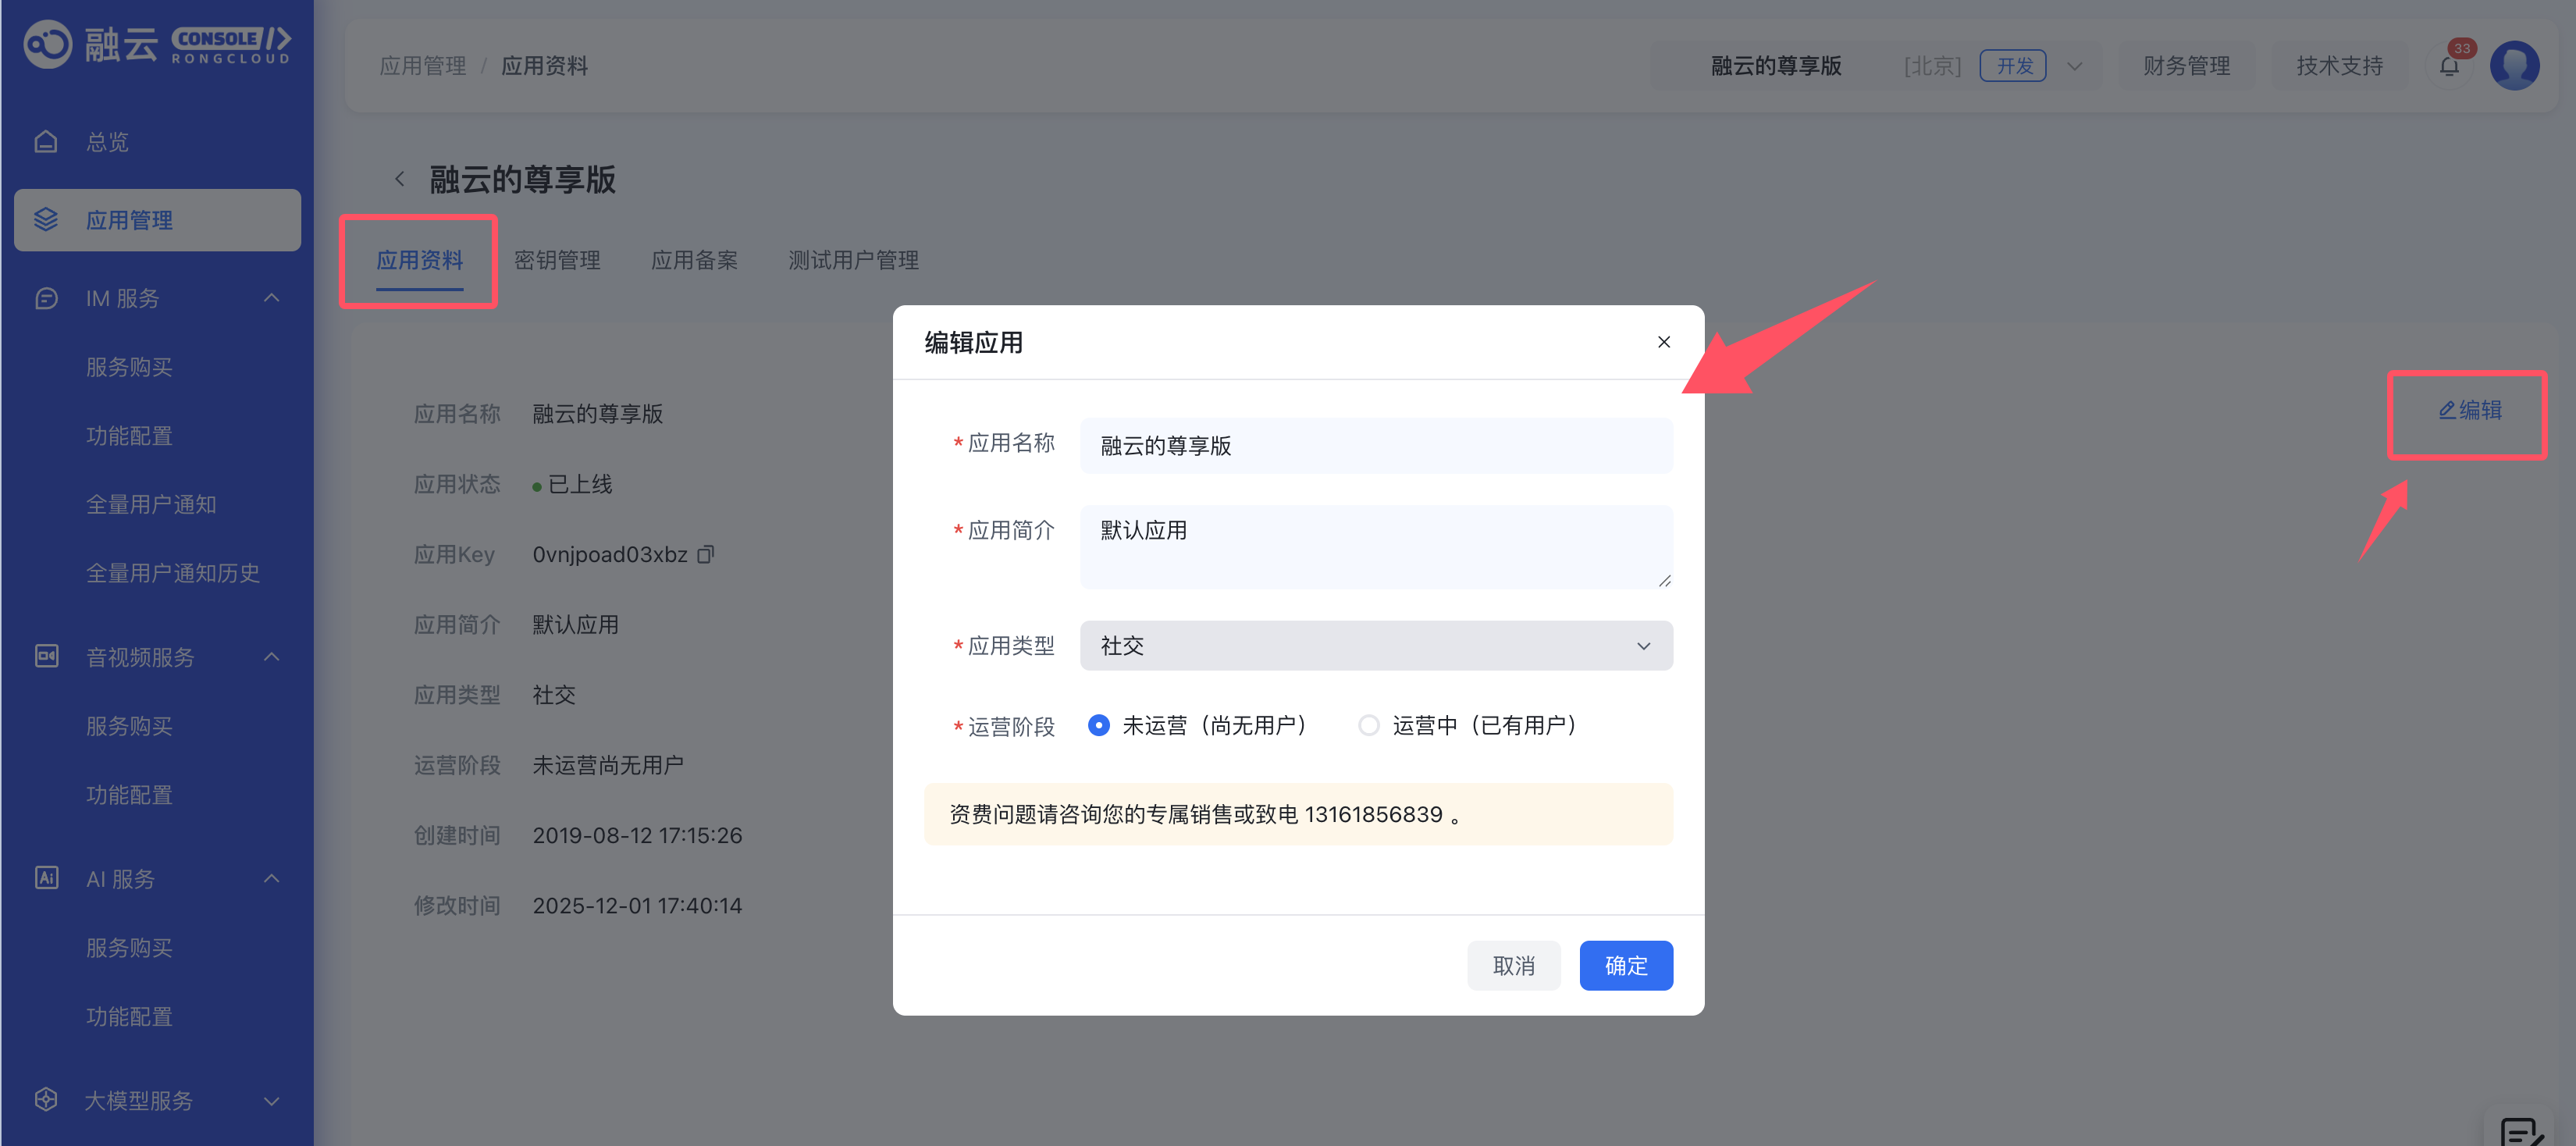Image resolution: width=2576 pixels, height=1146 pixels.
Task: Close the 编辑应用 dialog with X
Action: coord(1663,342)
